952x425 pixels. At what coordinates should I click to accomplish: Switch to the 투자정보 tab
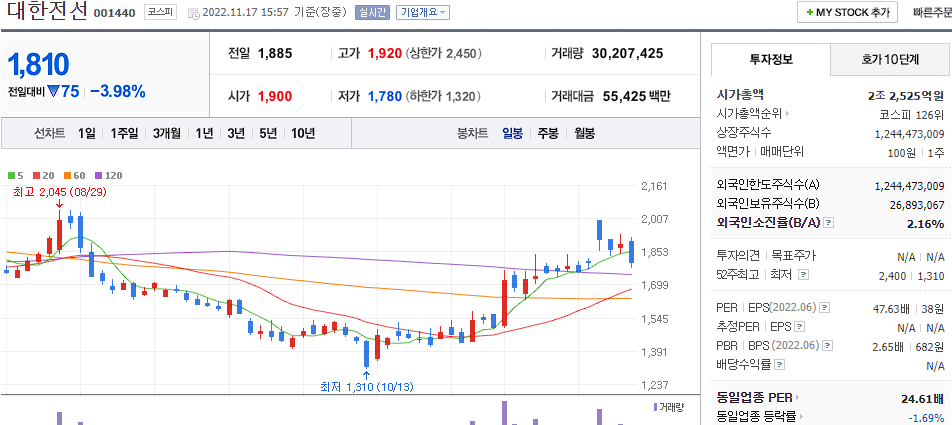[770, 60]
